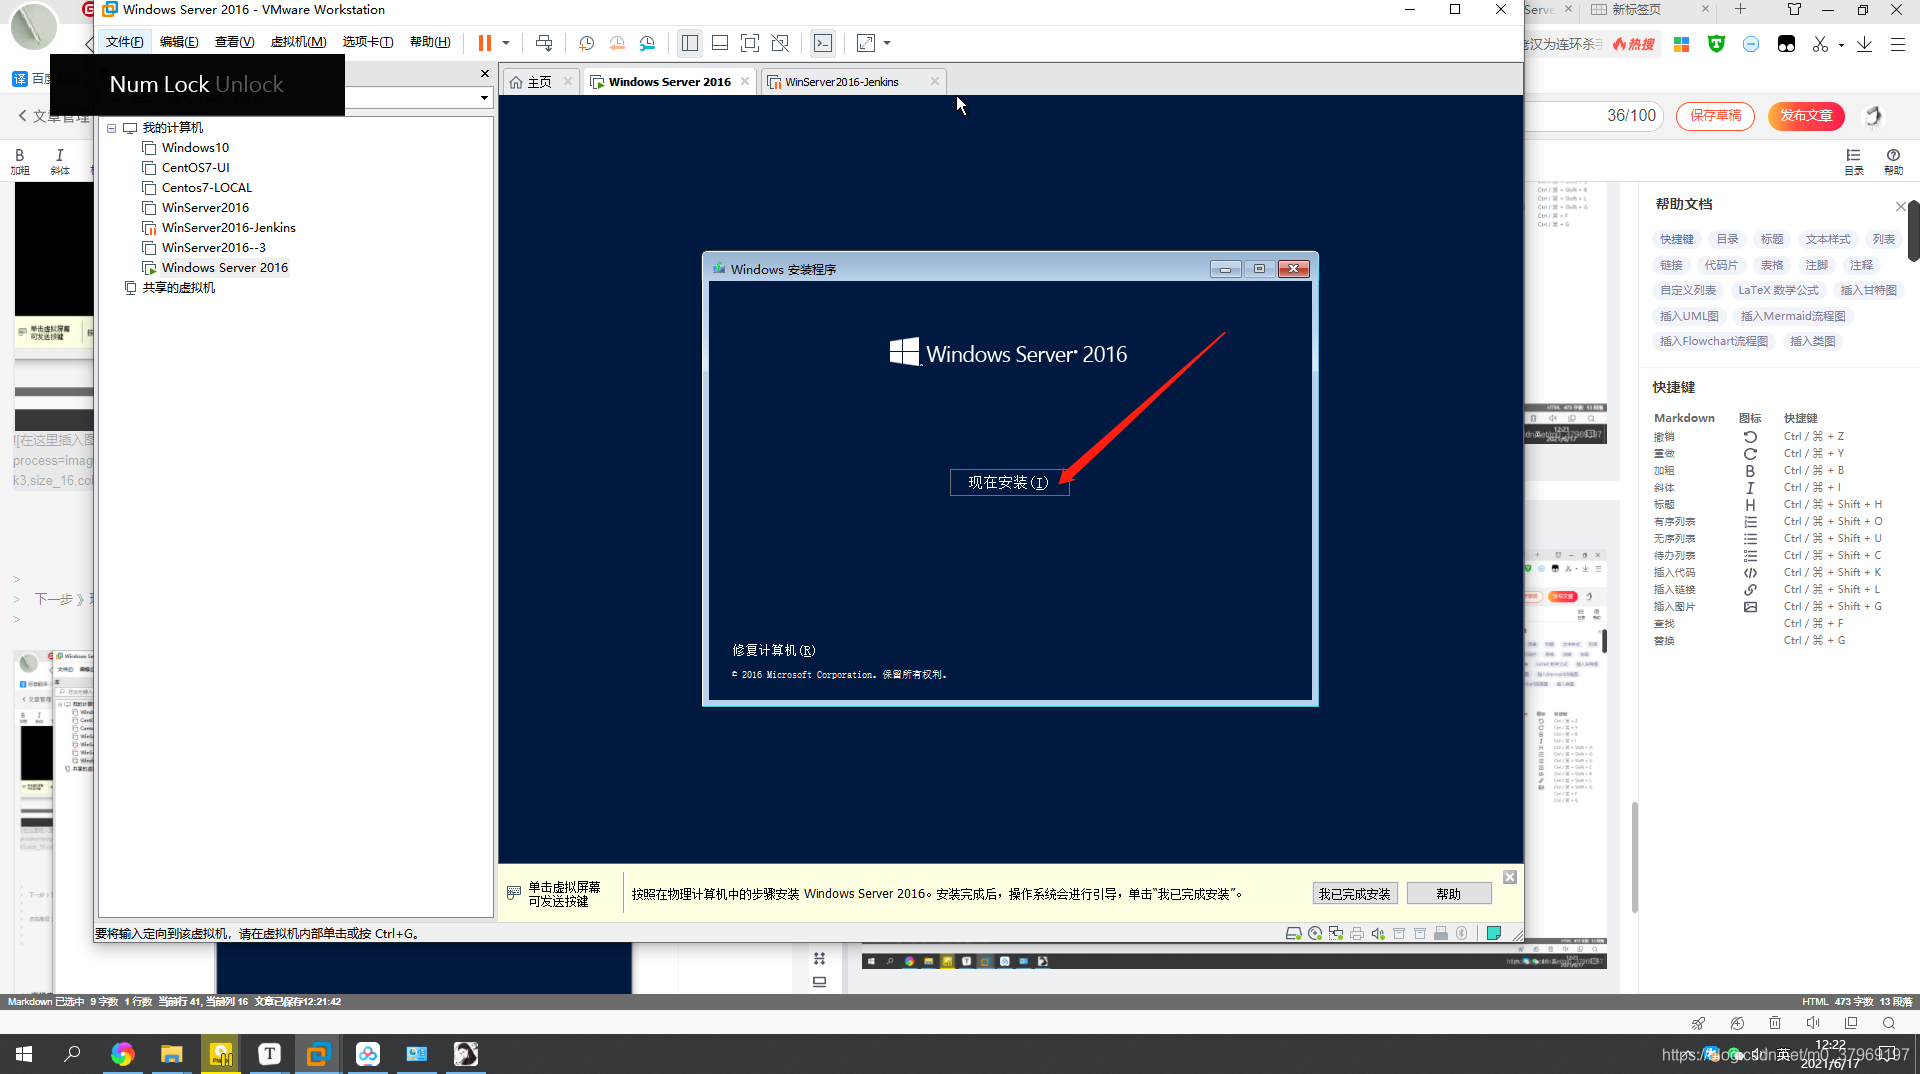Open Windows Start menu
The width and height of the screenshot is (1920, 1074).
tap(24, 1054)
